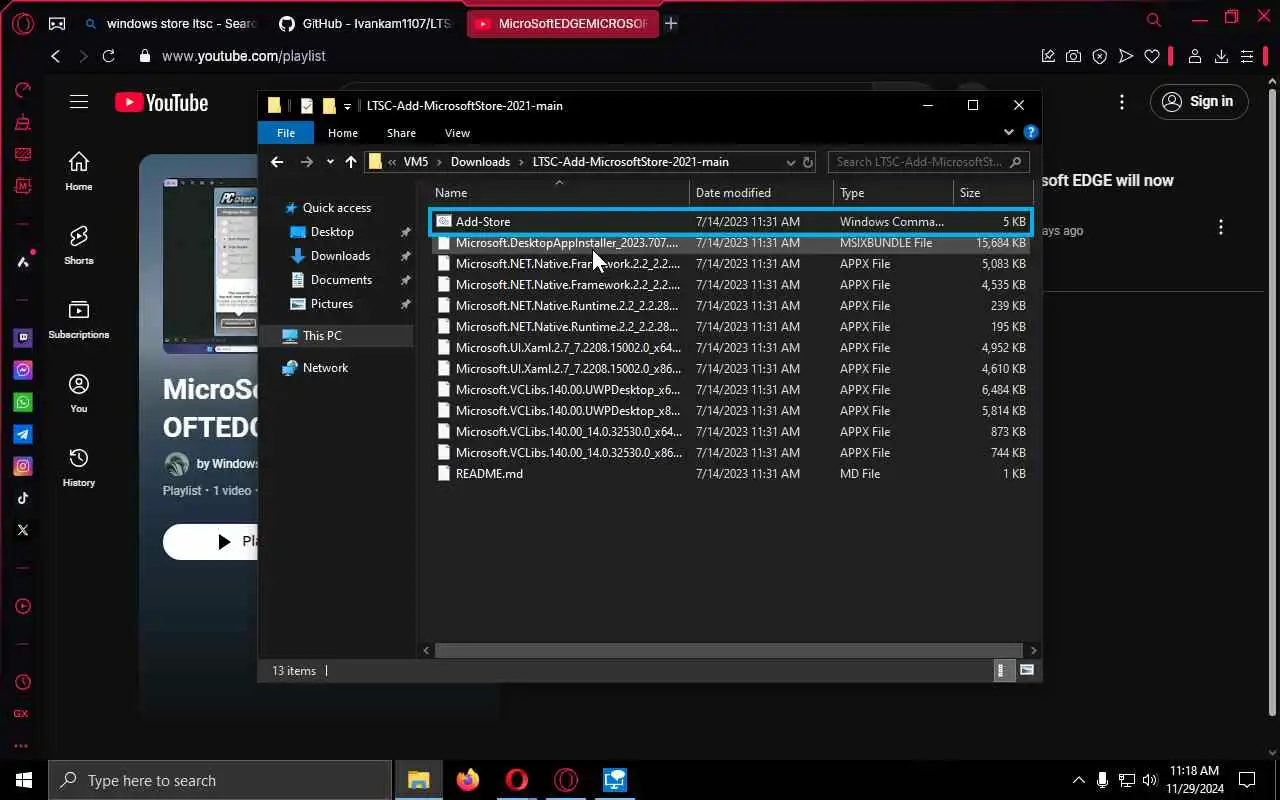Screen dimensions: 1280x800
Task: Select README.md file
Action: 730,474
